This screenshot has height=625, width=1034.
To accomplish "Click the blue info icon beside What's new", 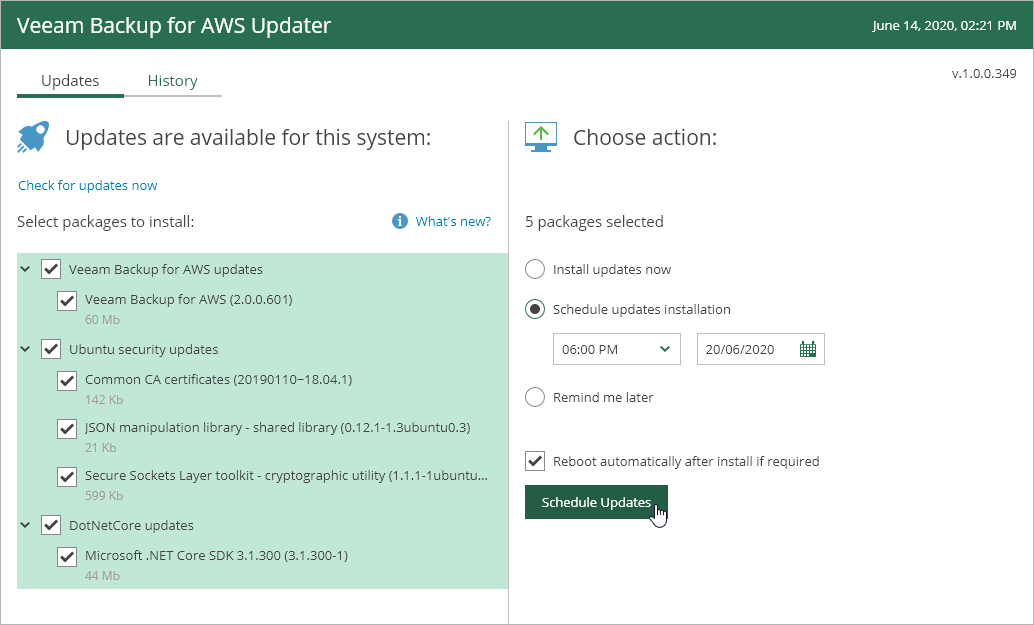I will click(x=400, y=221).
